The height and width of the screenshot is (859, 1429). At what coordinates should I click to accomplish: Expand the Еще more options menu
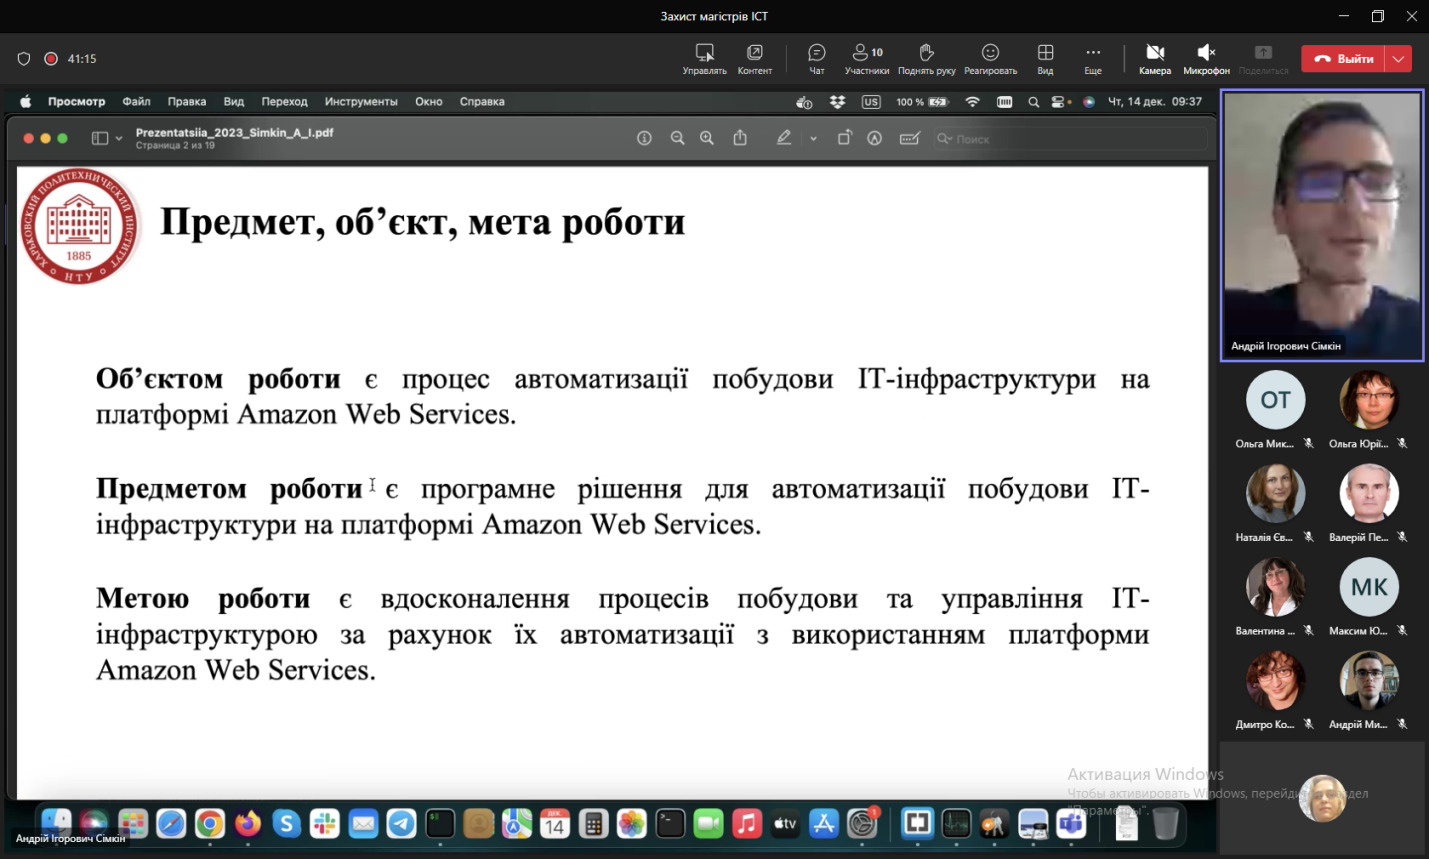[1093, 58]
